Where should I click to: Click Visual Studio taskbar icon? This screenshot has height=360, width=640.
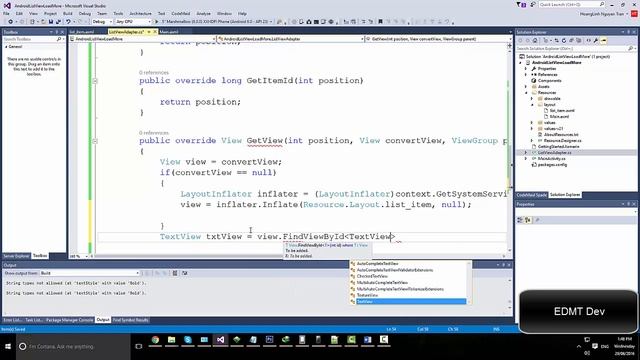coord(220,340)
